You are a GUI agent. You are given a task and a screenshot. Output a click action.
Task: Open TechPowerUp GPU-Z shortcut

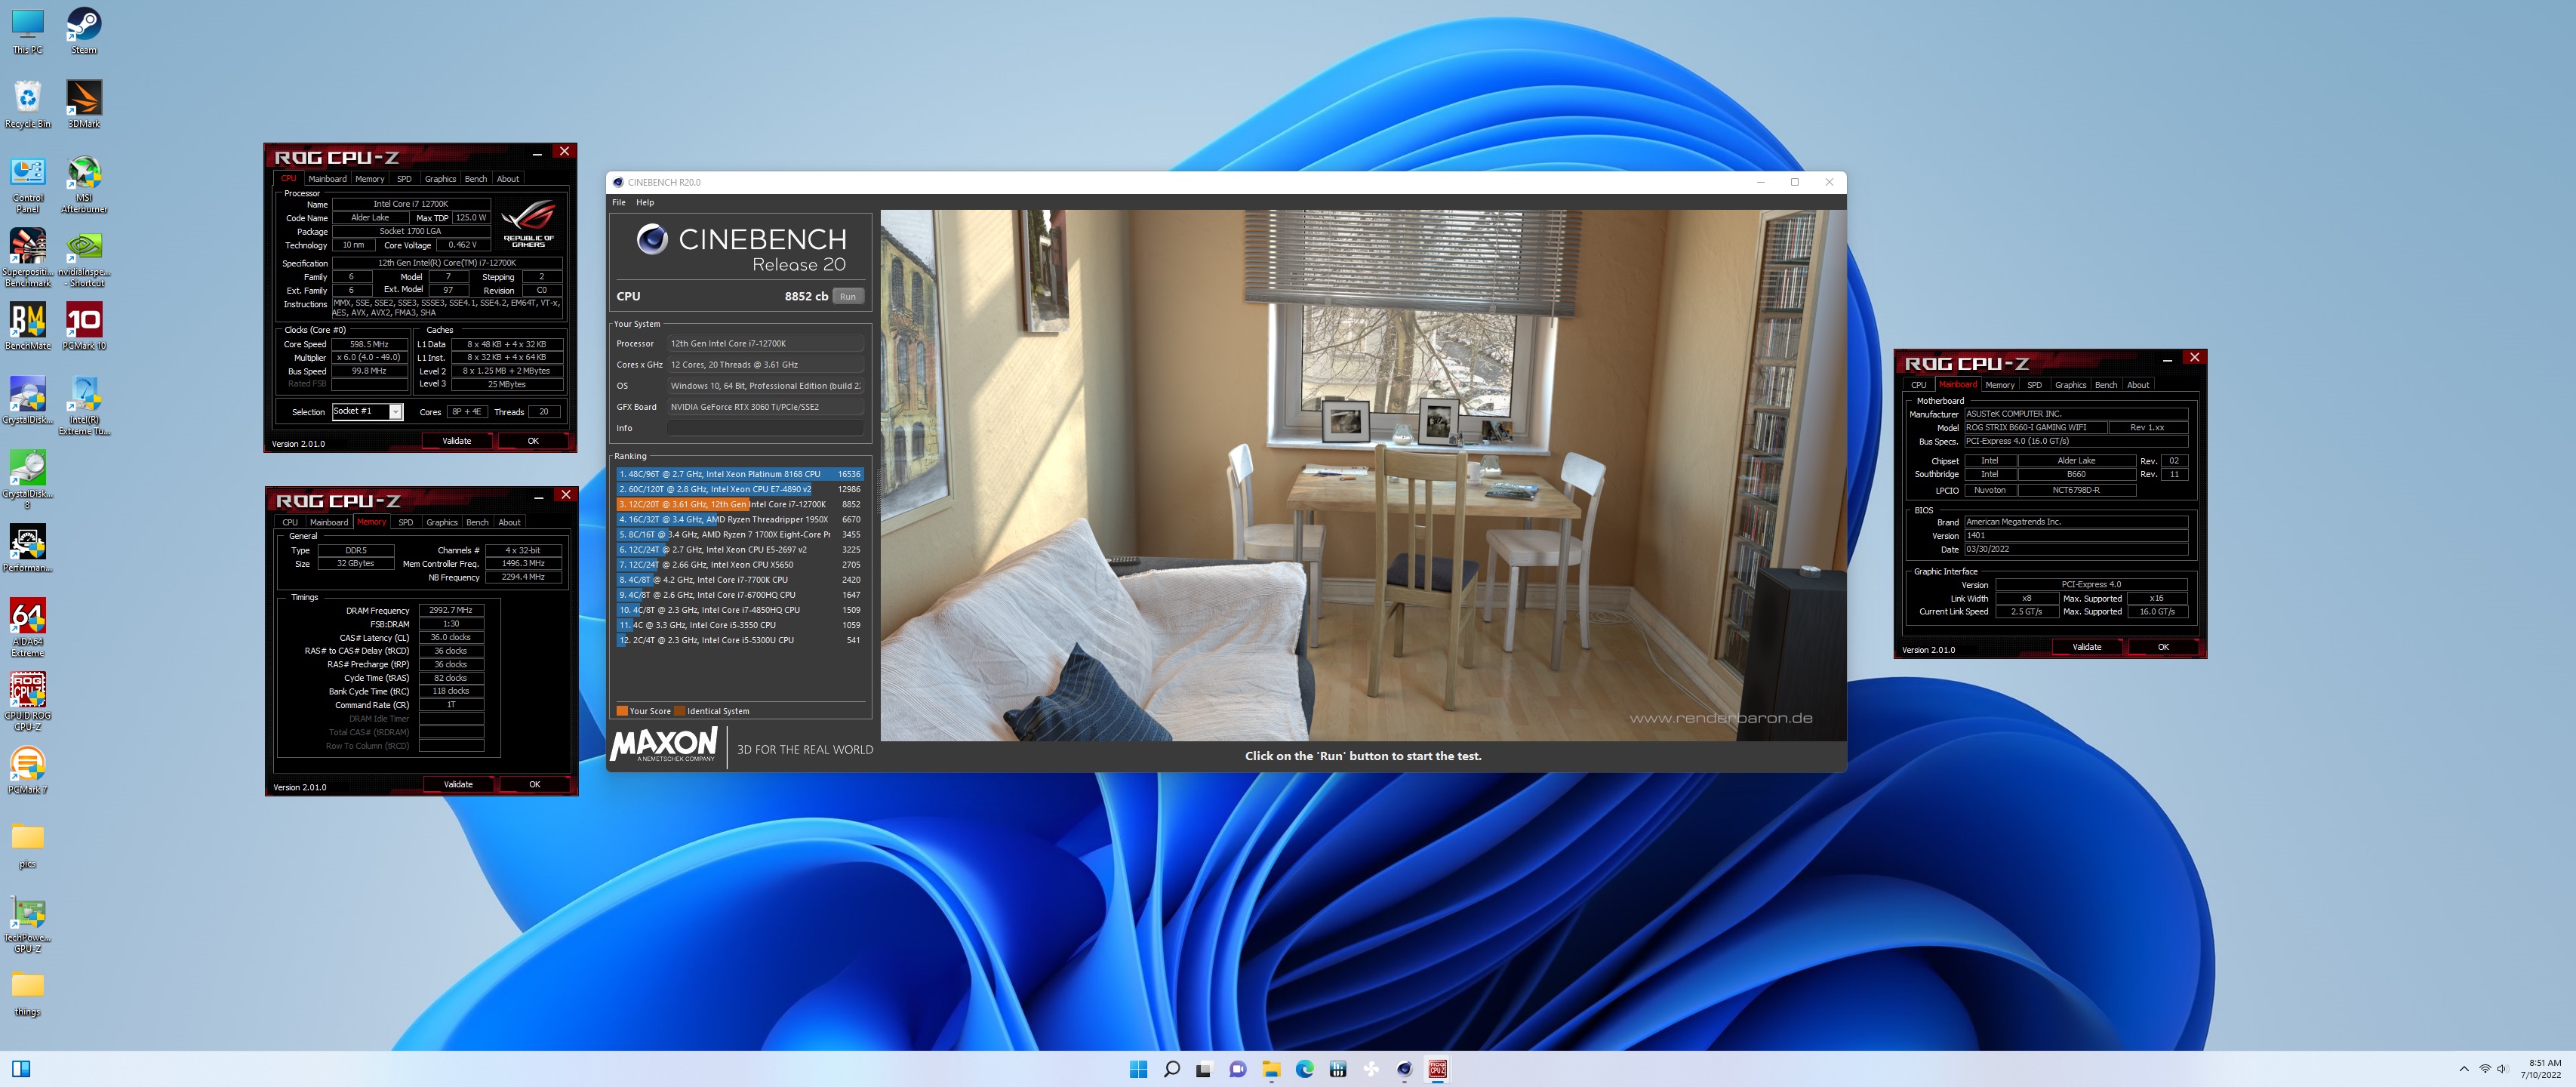[x=28, y=924]
